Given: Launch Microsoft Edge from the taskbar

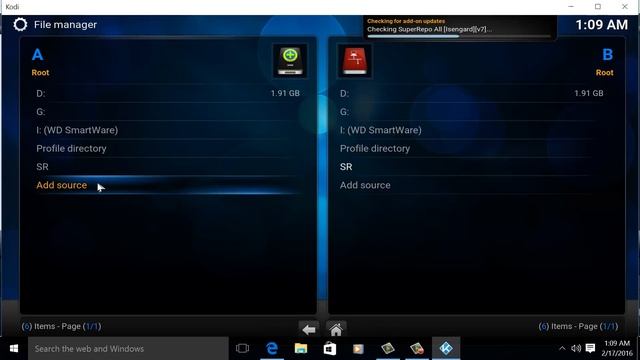Looking at the screenshot, I should (272, 349).
